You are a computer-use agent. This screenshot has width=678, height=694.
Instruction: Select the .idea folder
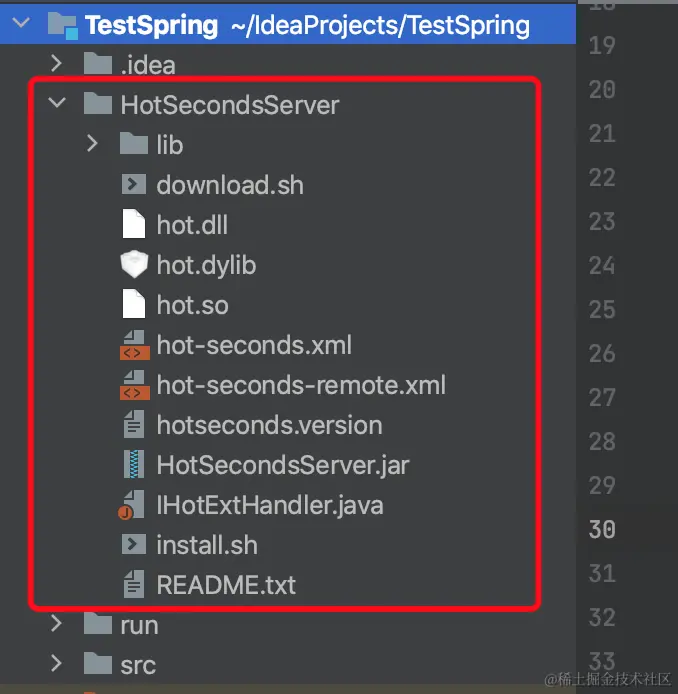(145, 65)
